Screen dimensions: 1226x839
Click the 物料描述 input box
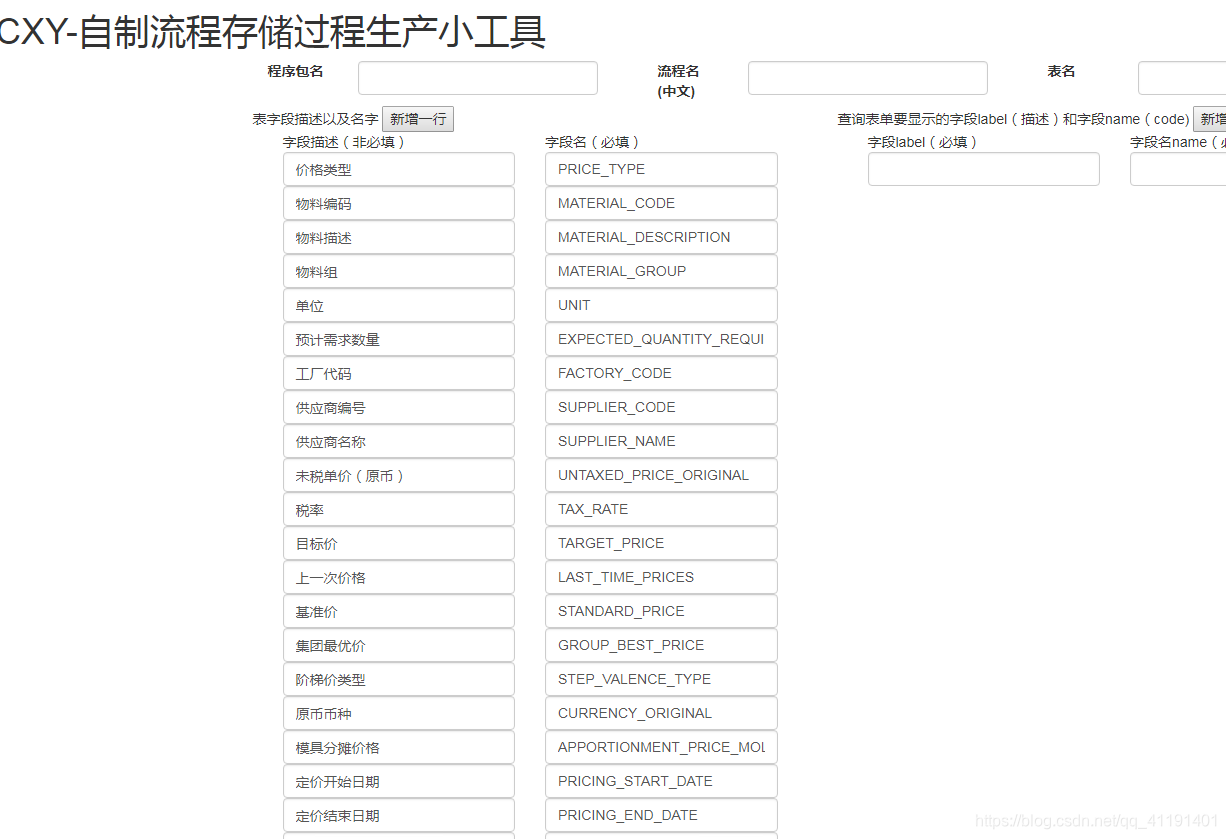[x=399, y=237]
